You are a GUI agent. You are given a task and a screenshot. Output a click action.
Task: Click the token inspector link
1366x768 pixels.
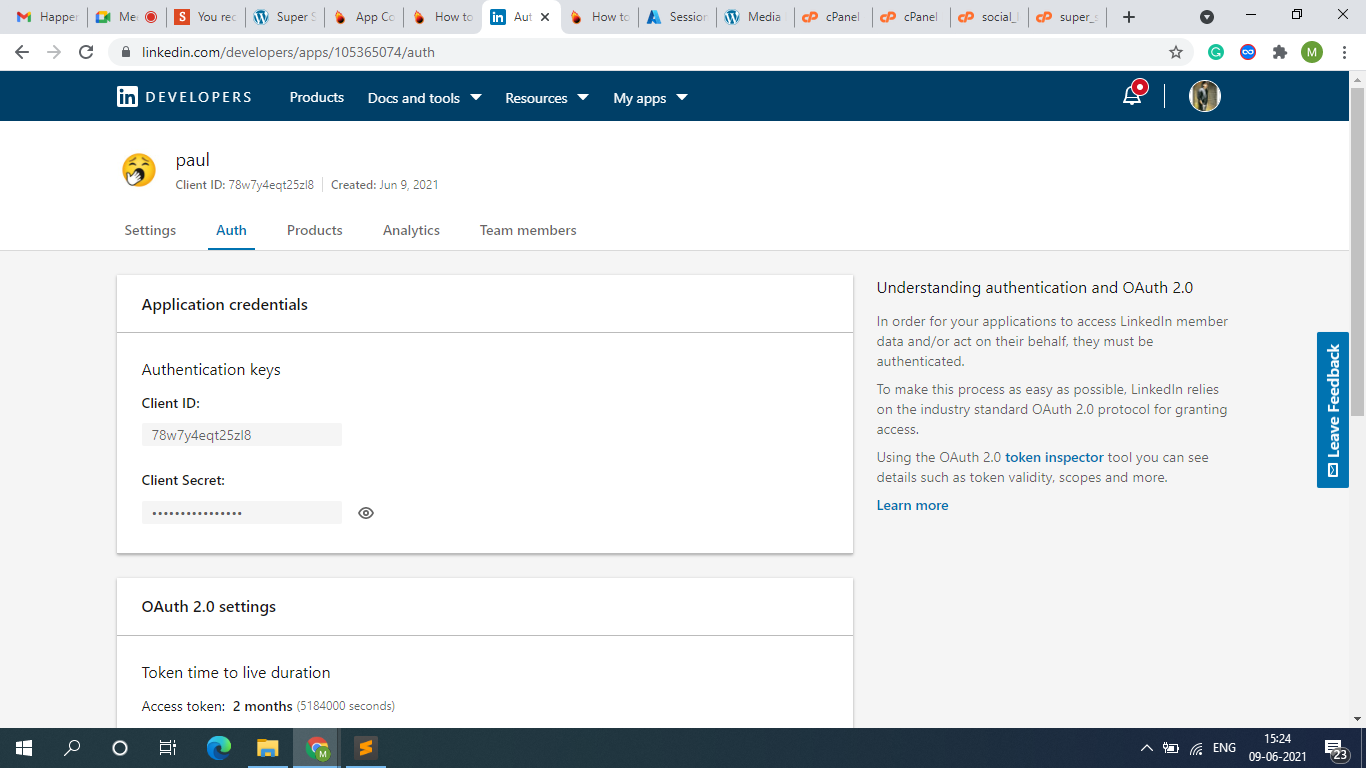(x=1054, y=457)
